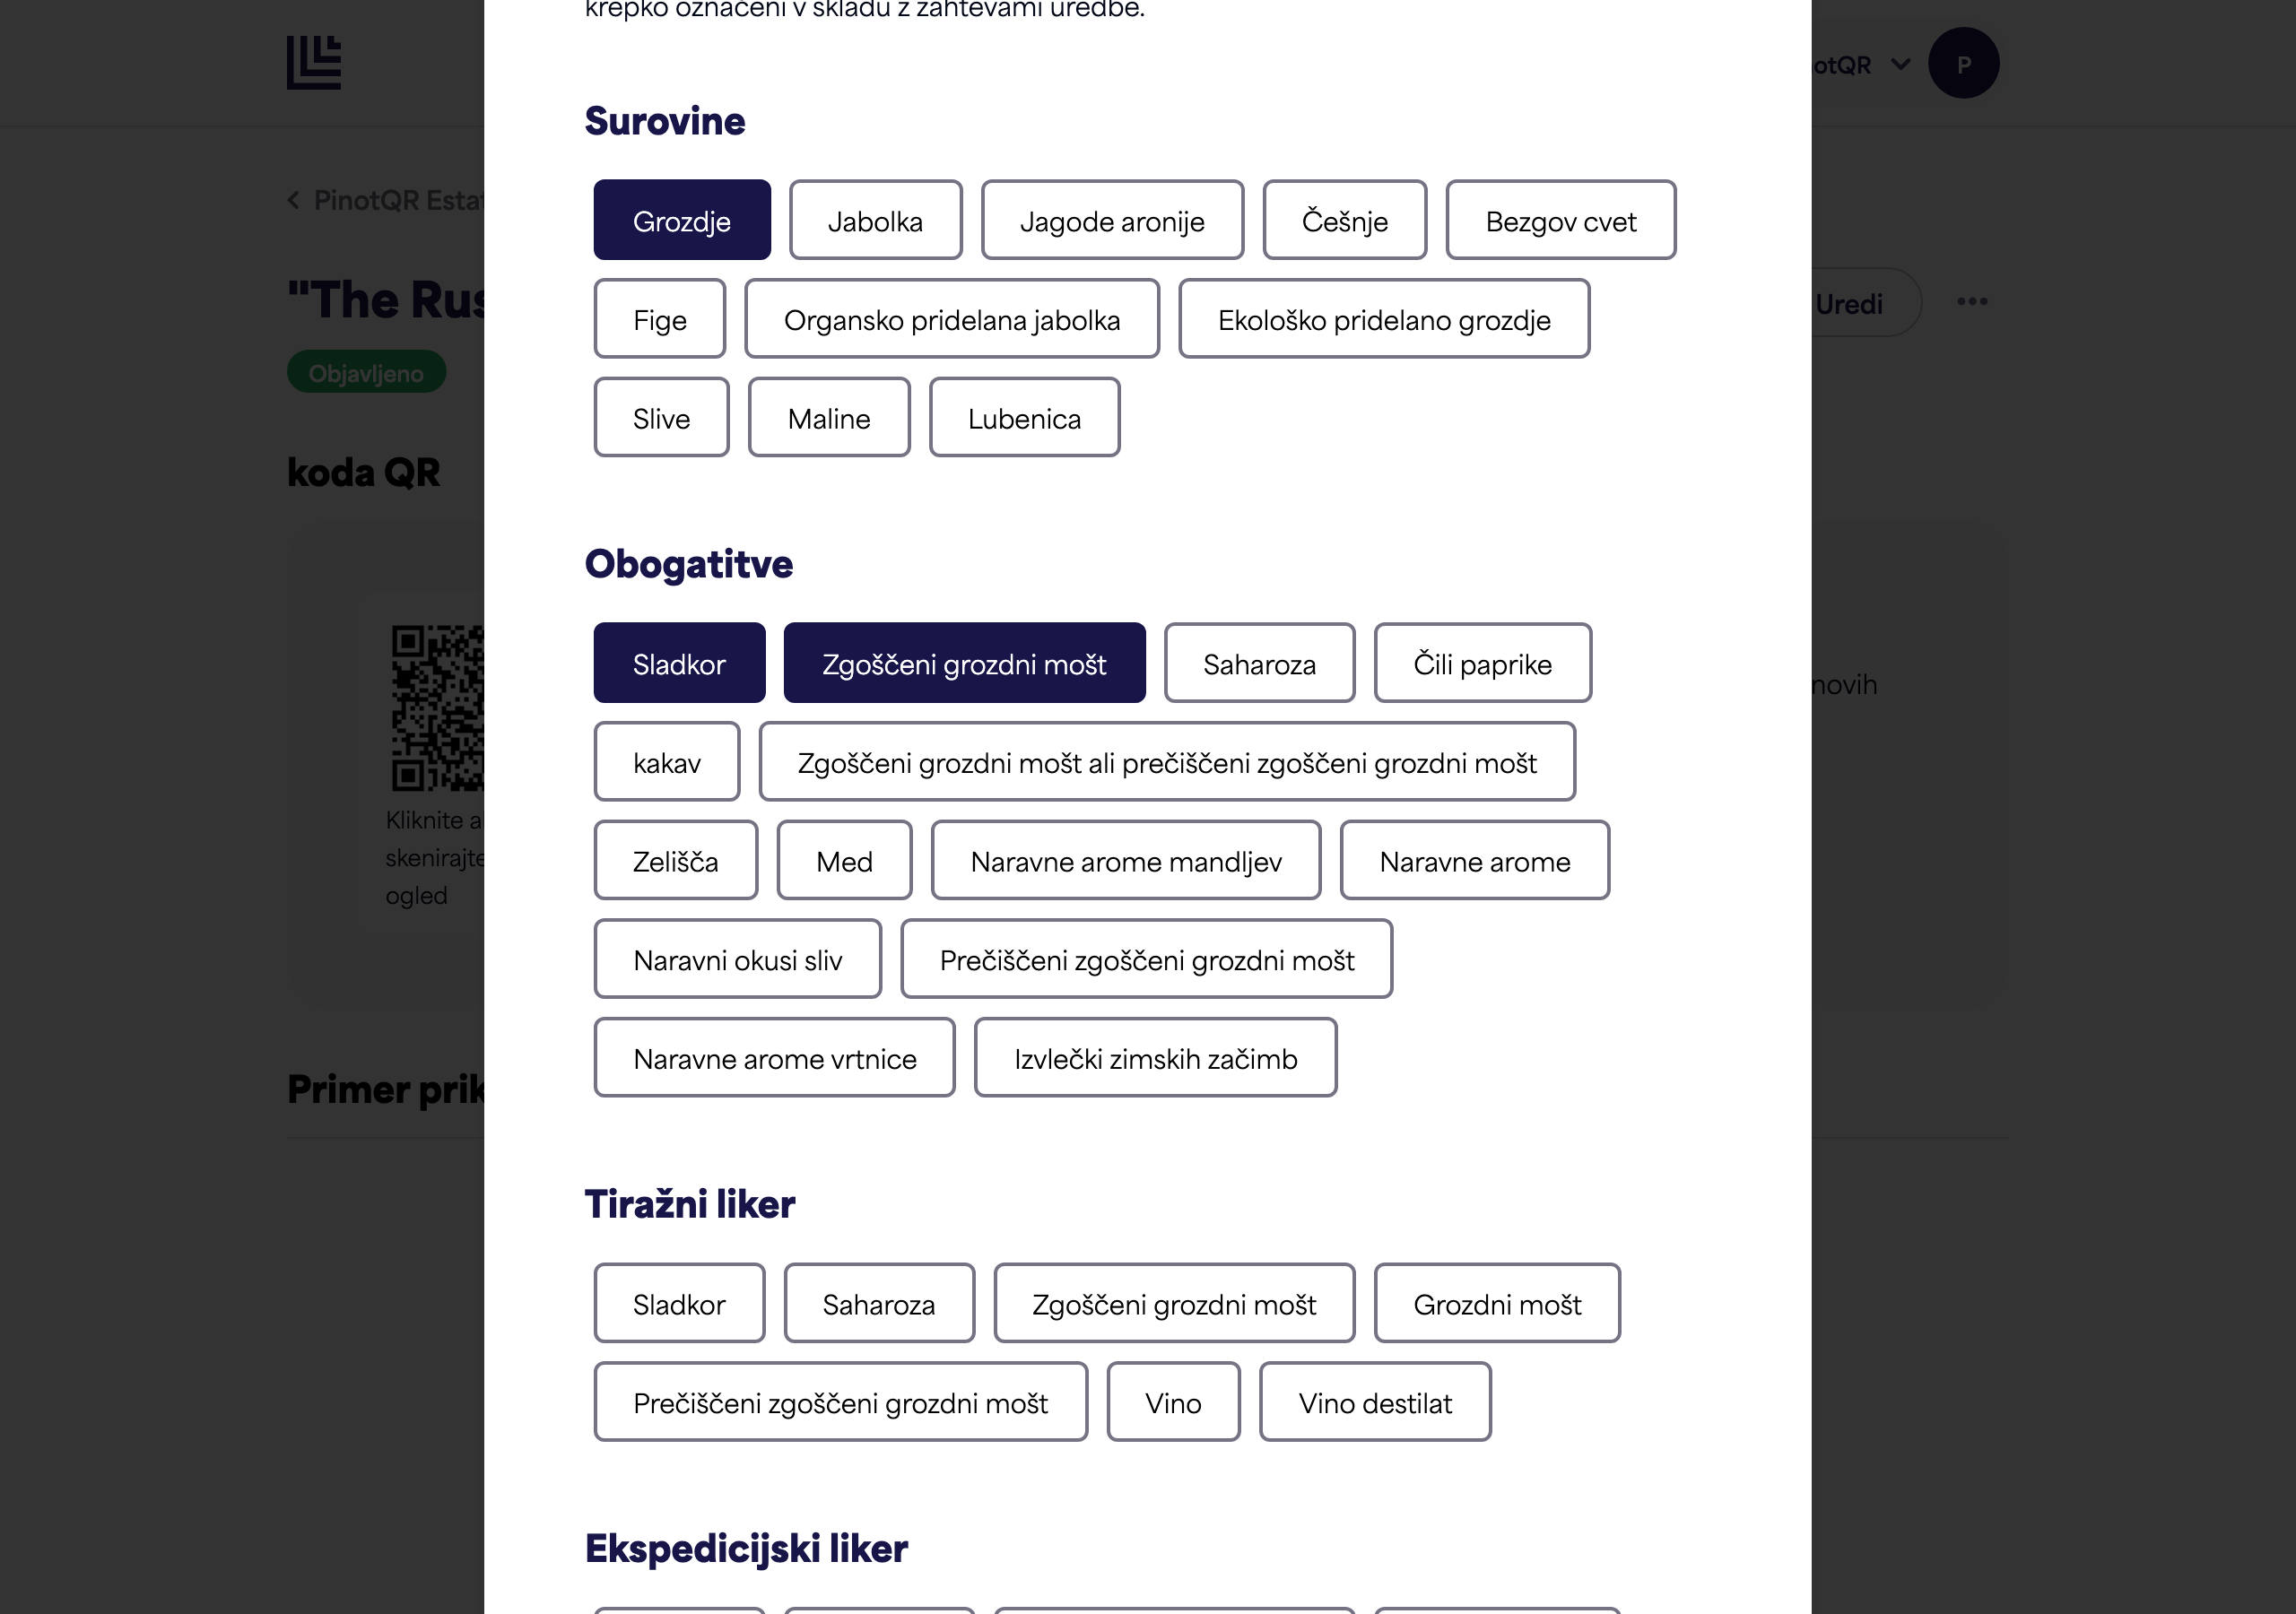
Task: Choose the Lubenica option
Action: (x=1024, y=418)
